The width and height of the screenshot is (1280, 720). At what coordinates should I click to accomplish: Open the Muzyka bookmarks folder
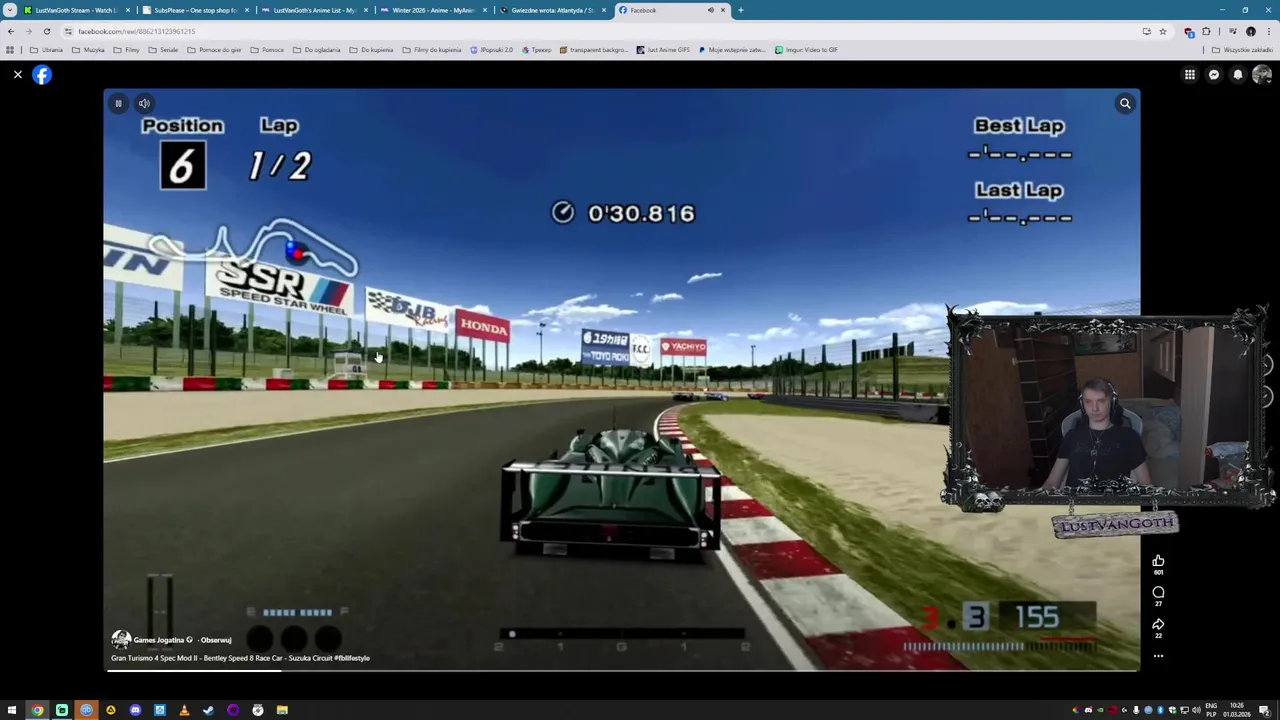coord(88,49)
